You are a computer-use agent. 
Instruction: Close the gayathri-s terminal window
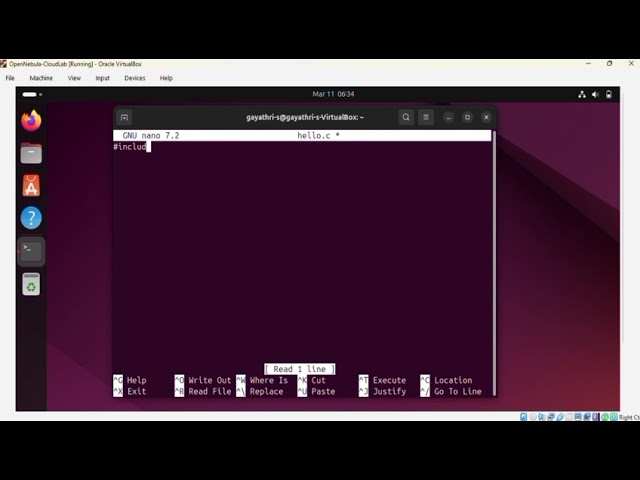coord(486,118)
